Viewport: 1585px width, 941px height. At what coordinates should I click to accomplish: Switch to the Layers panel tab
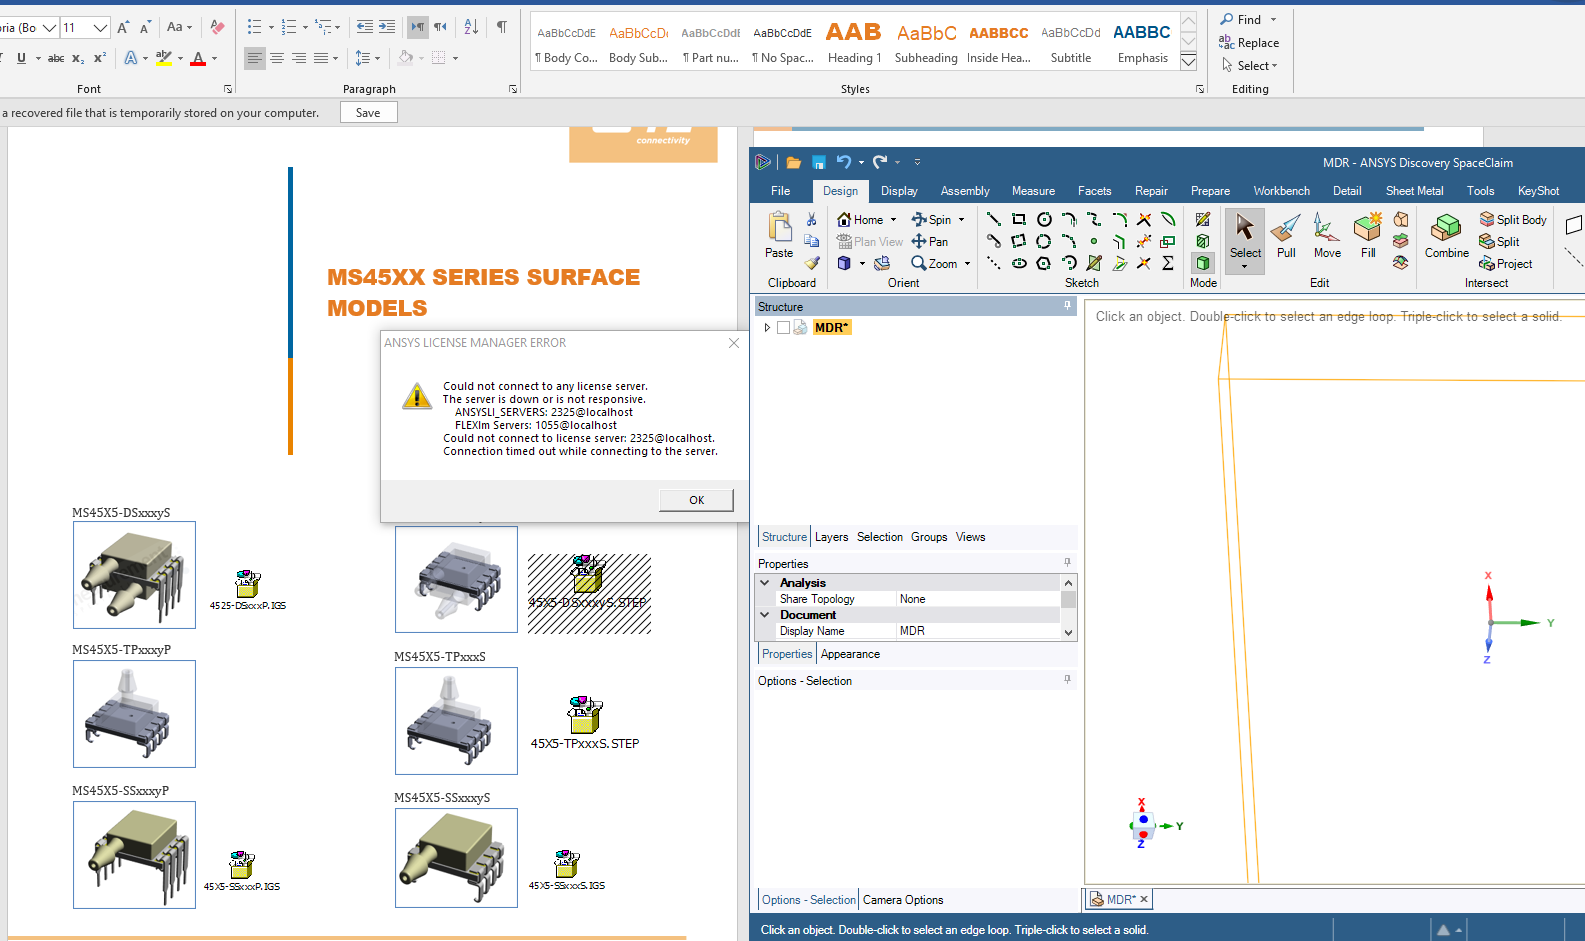[831, 537]
